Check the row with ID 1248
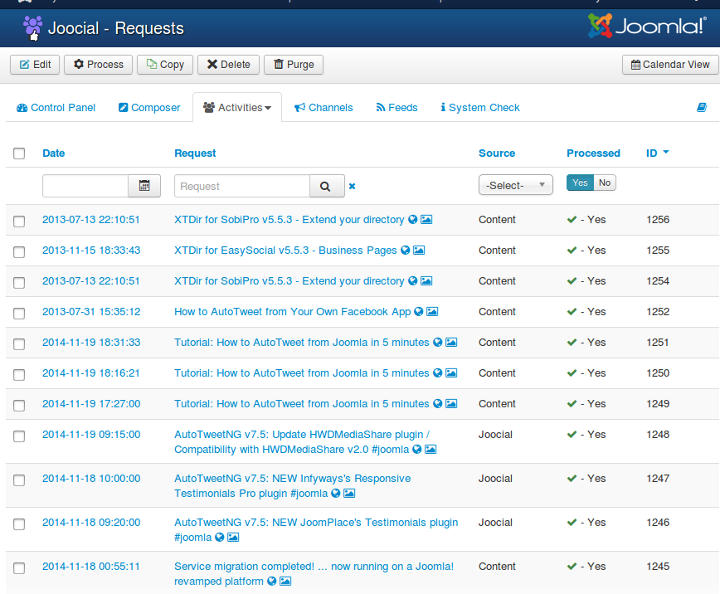Image resolution: width=720 pixels, height=594 pixels. pyautogui.click(x=19, y=436)
